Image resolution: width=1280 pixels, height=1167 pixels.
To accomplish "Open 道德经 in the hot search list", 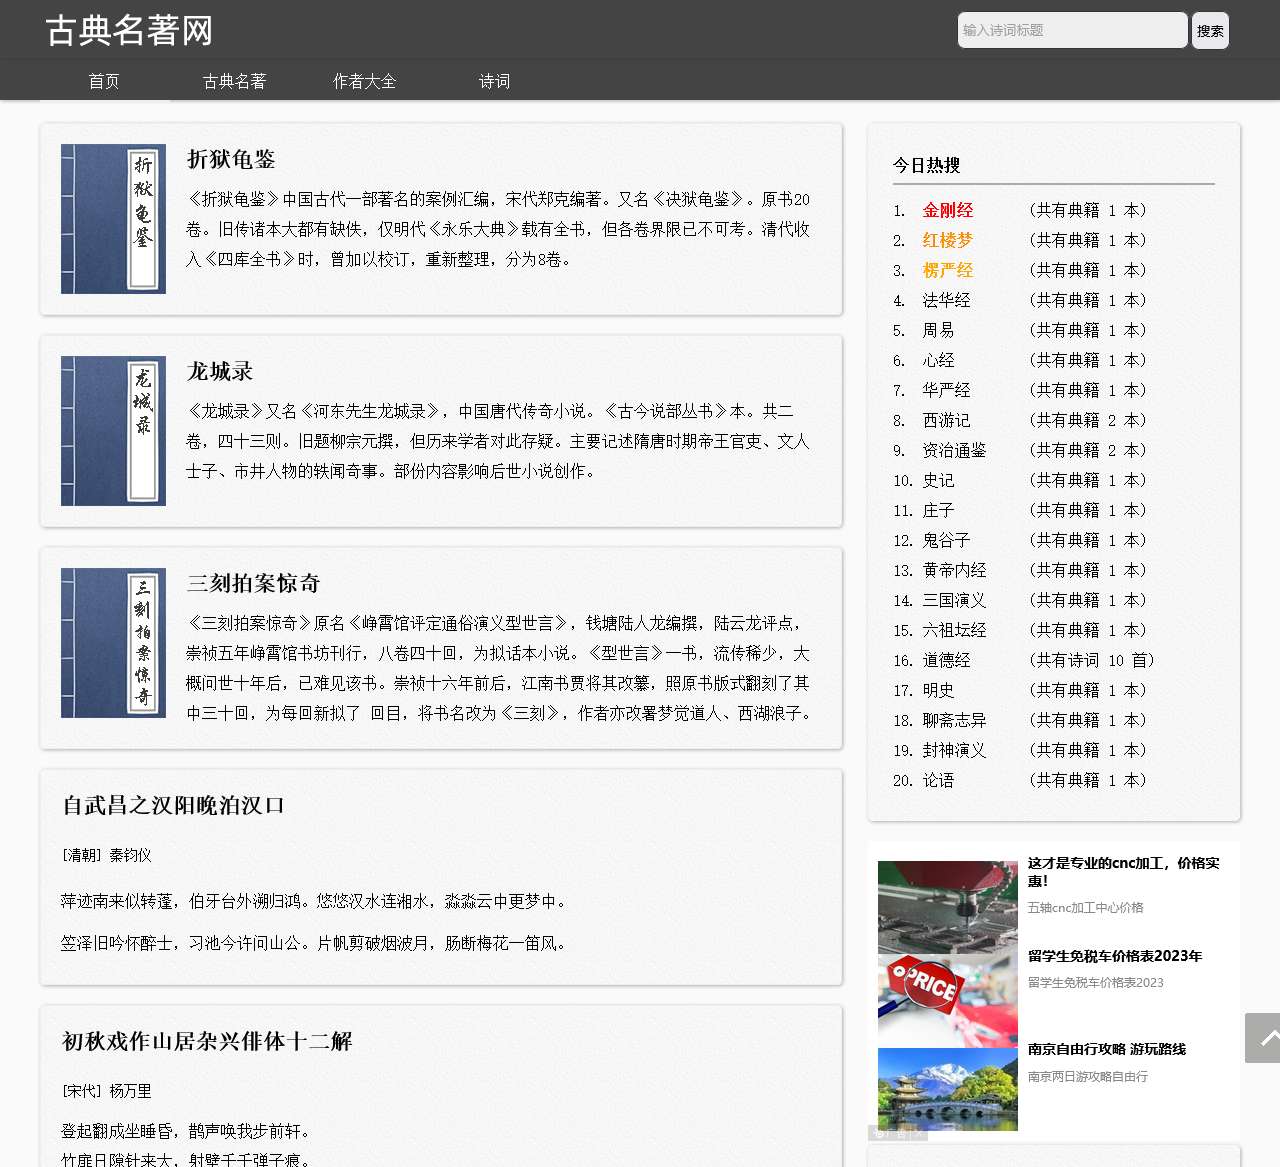I will 946,660.
